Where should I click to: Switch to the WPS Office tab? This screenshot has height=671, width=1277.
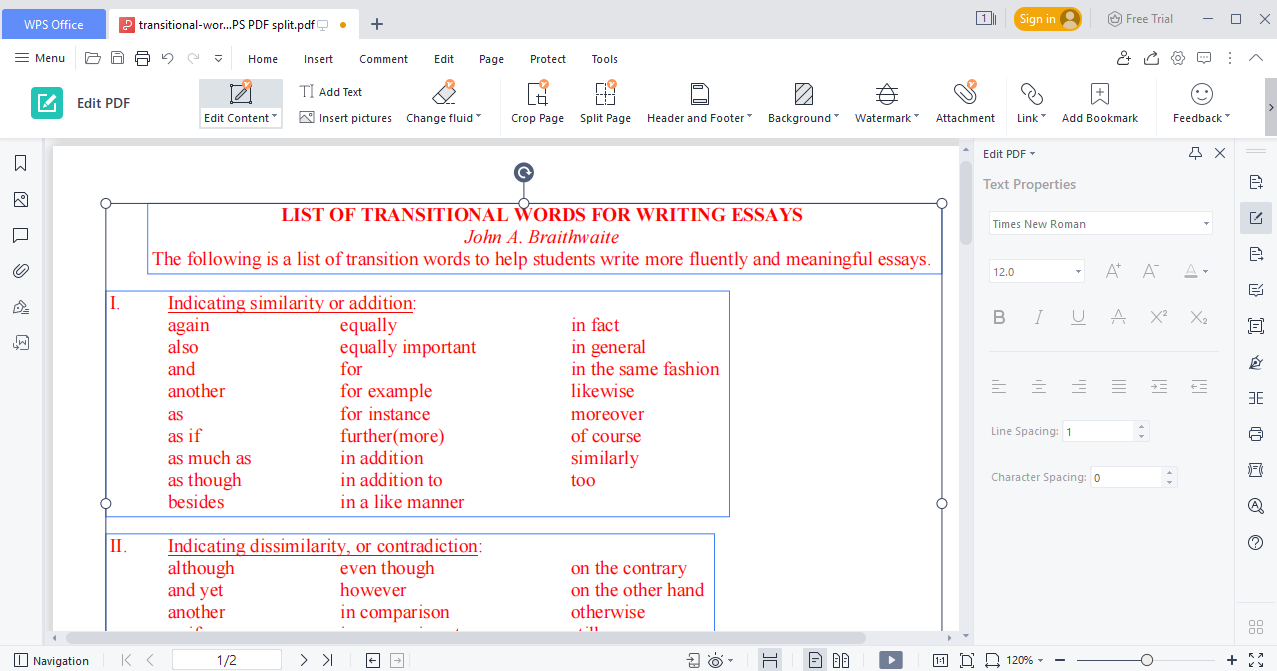coord(53,24)
